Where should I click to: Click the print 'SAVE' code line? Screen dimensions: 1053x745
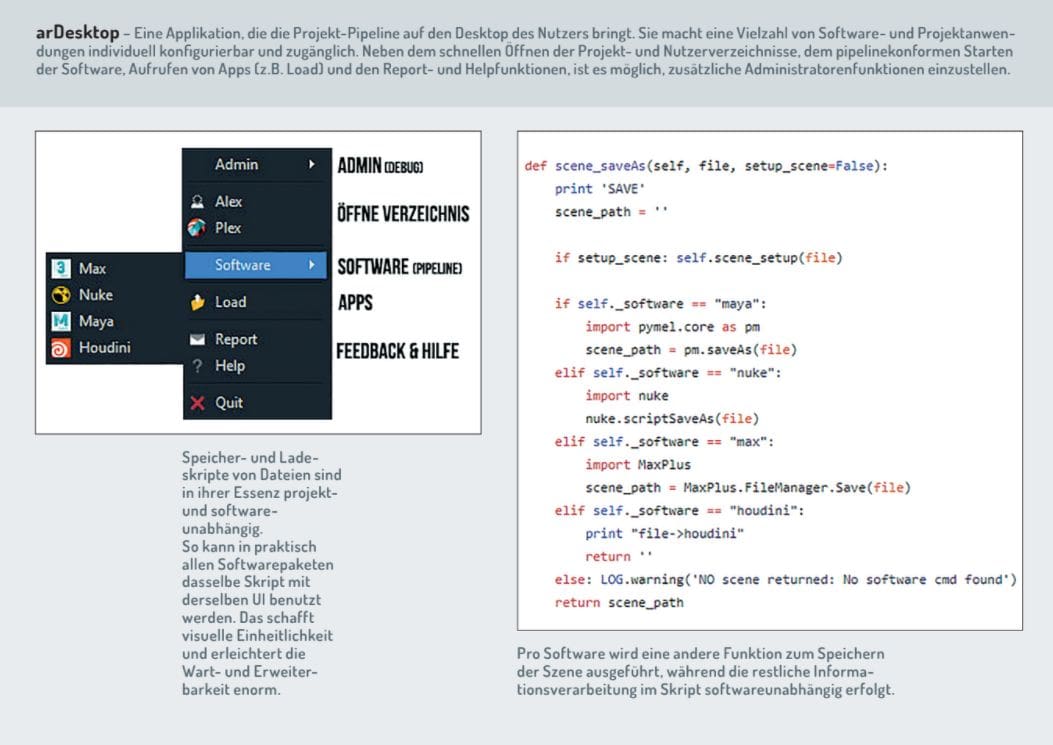tap(600, 189)
